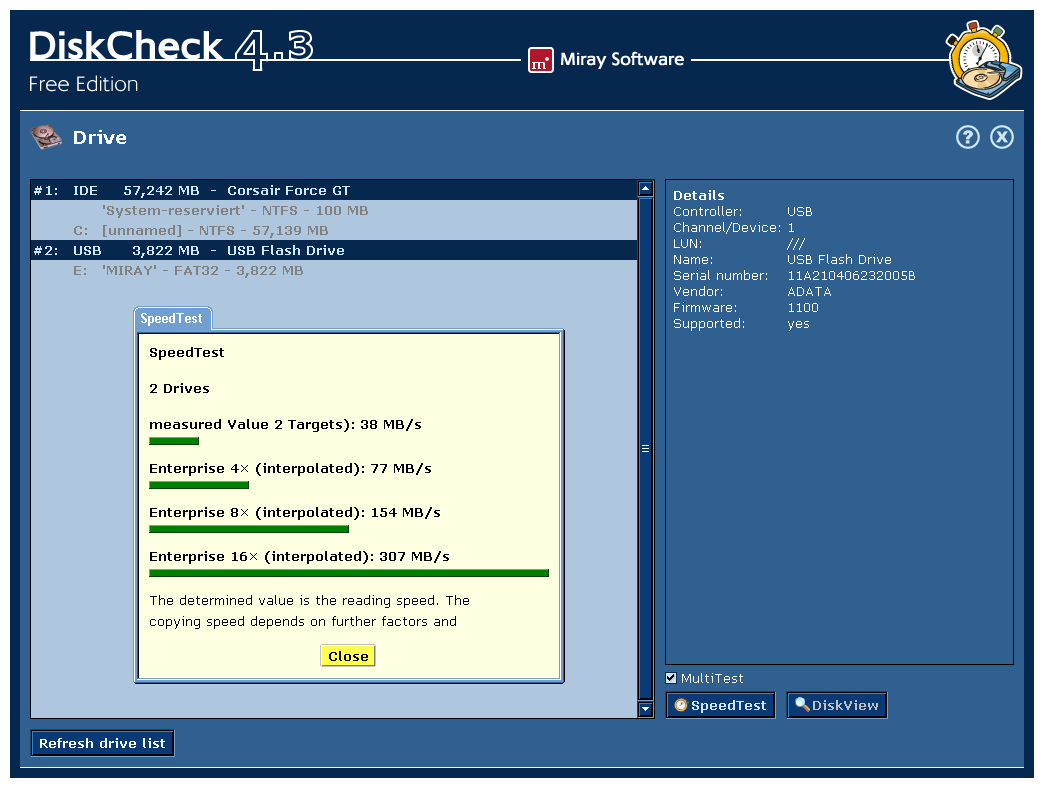This screenshot has width=1044, height=787.
Task: Click the measured value 38 MB/s bar
Action: (x=174, y=441)
